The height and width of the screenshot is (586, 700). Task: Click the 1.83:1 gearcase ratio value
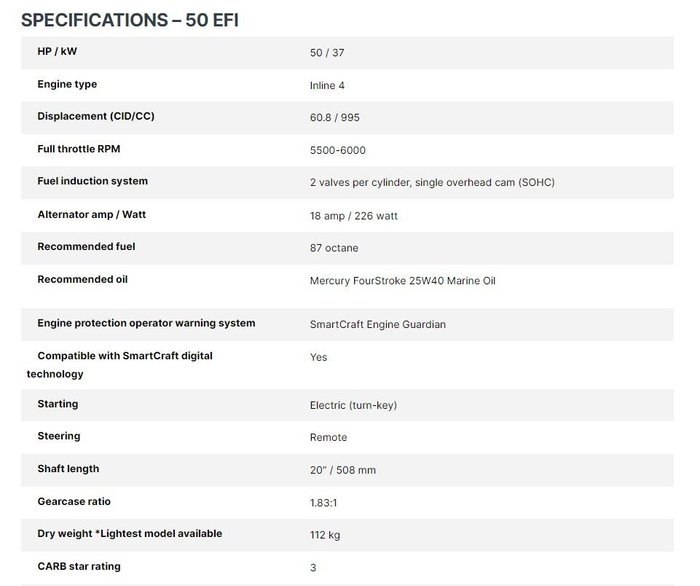[x=323, y=503]
